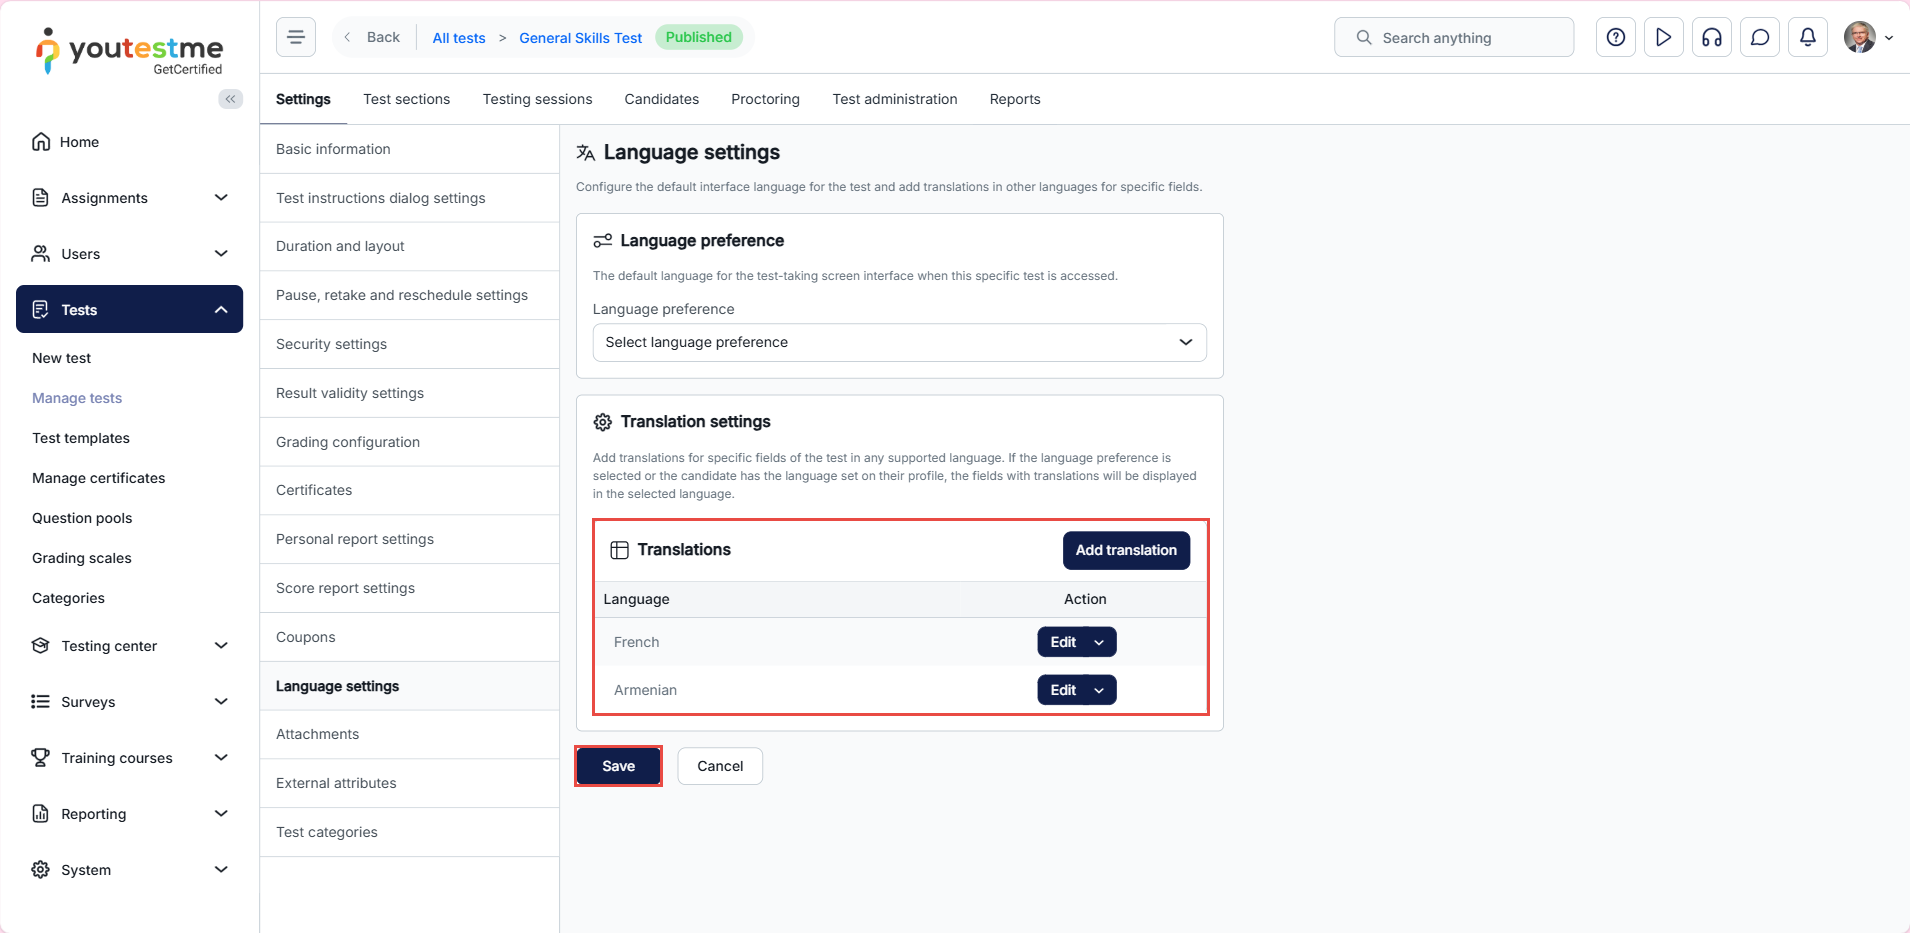Image resolution: width=1910 pixels, height=933 pixels.
Task: Open Security settings in settings list
Action: coord(331,344)
